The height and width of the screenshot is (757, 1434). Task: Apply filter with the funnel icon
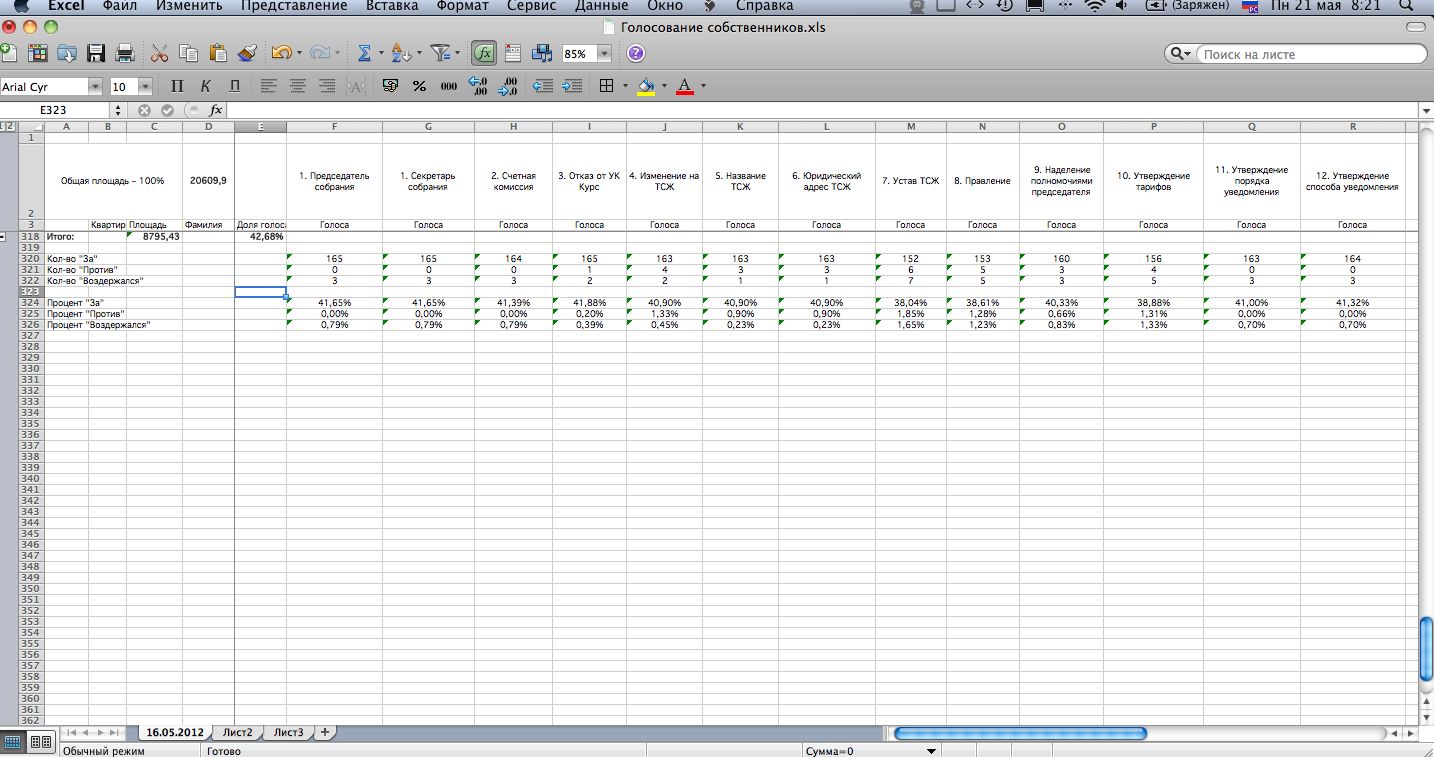[x=440, y=53]
